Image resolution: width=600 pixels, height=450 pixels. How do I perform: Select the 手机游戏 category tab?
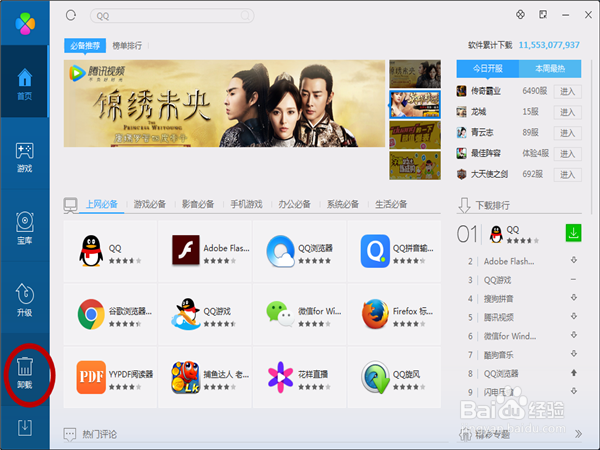tap(246, 204)
